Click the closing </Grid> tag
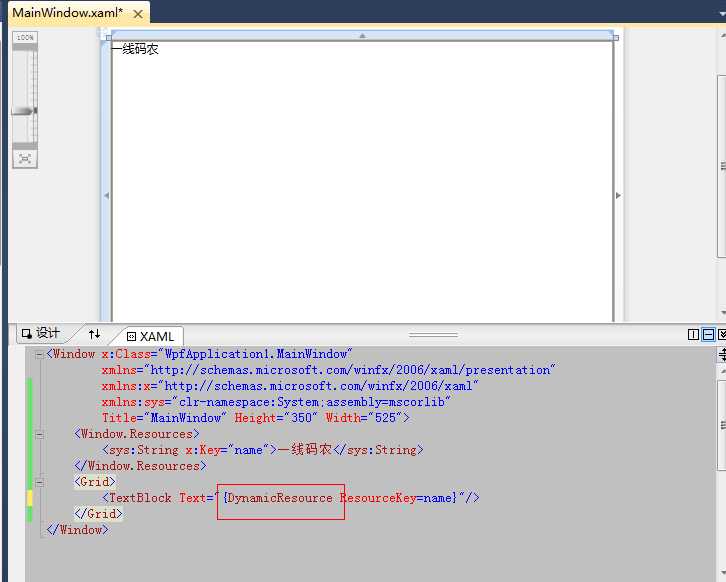This screenshot has width=726, height=582. pyautogui.click(x=99, y=514)
